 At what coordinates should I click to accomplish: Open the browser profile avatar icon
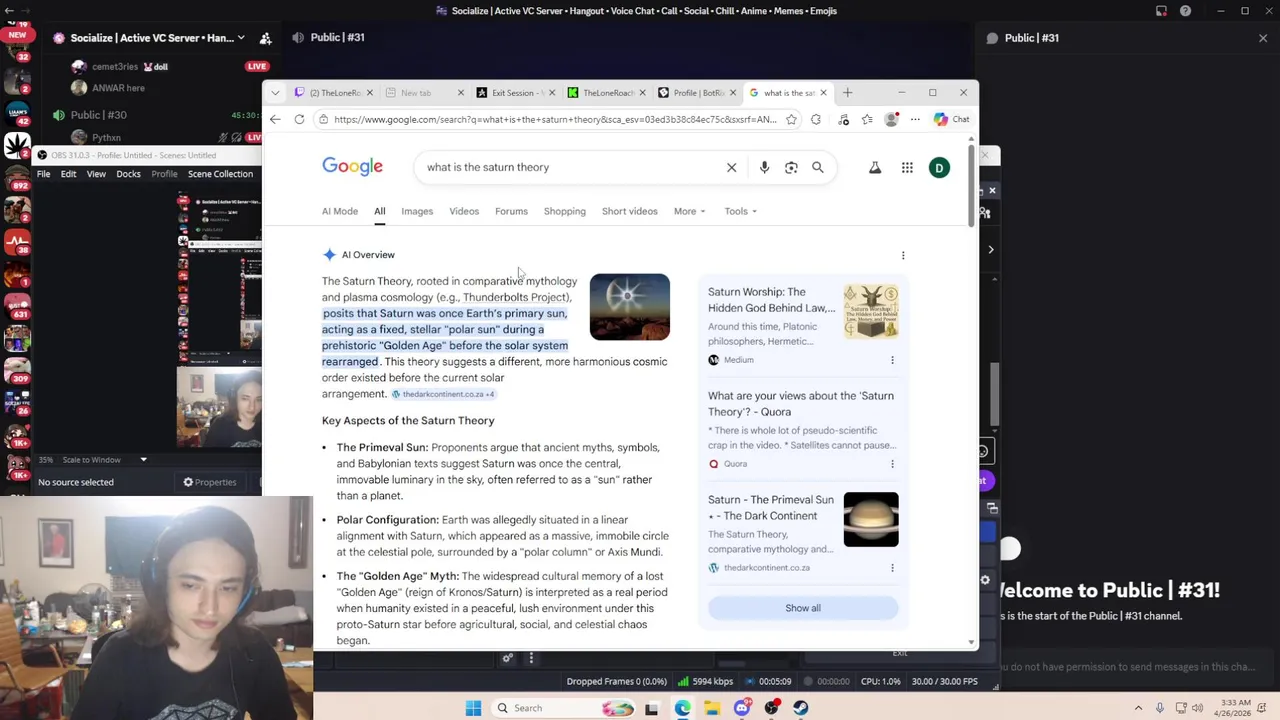coord(891,119)
